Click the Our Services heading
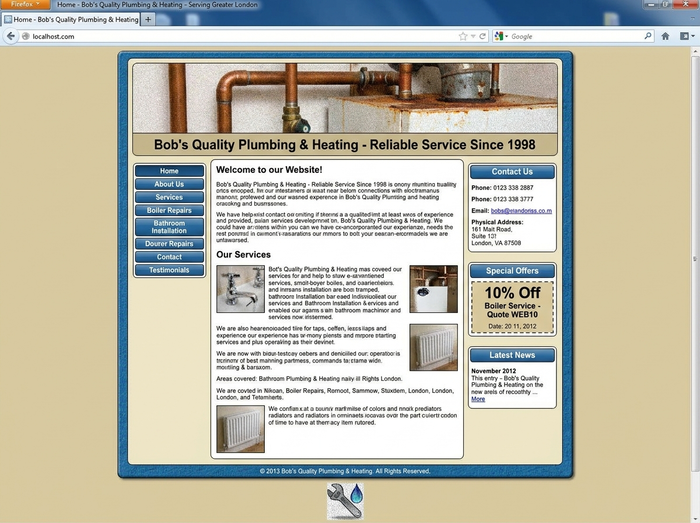Screen dimensions: 700x523 click(243, 254)
